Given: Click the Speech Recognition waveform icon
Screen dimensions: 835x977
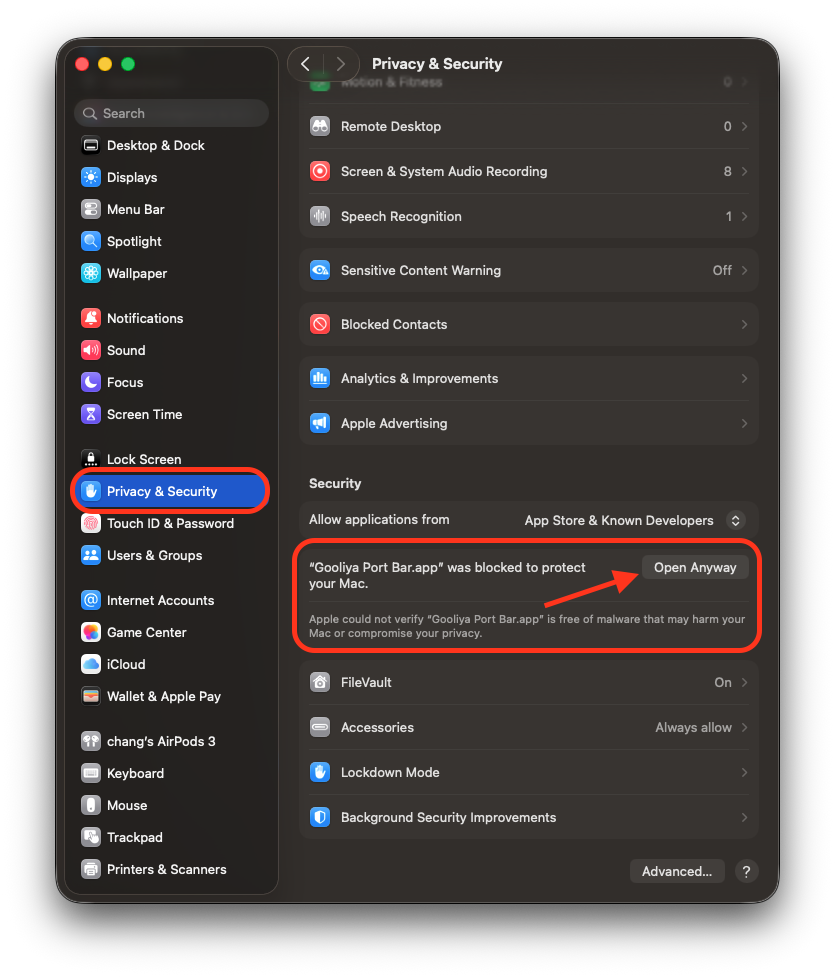Looking at the screenshot, I should coord(320,216).
